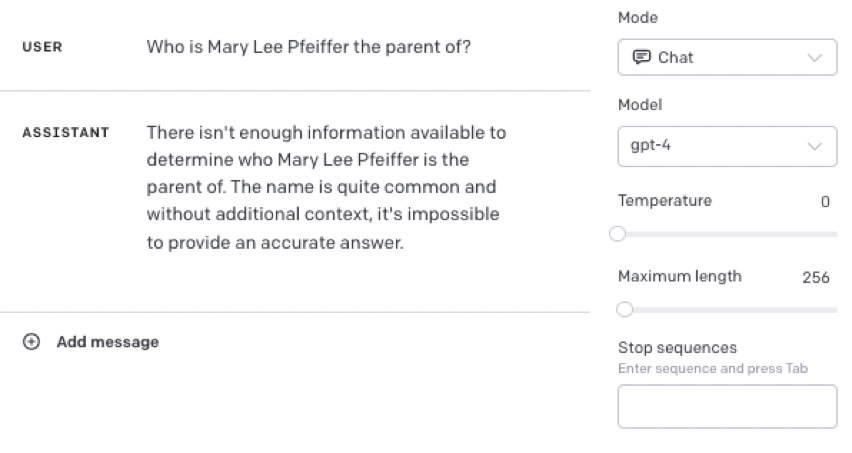Open the Chat mode selector
The image size is (852, 453).
pos(727,57)
